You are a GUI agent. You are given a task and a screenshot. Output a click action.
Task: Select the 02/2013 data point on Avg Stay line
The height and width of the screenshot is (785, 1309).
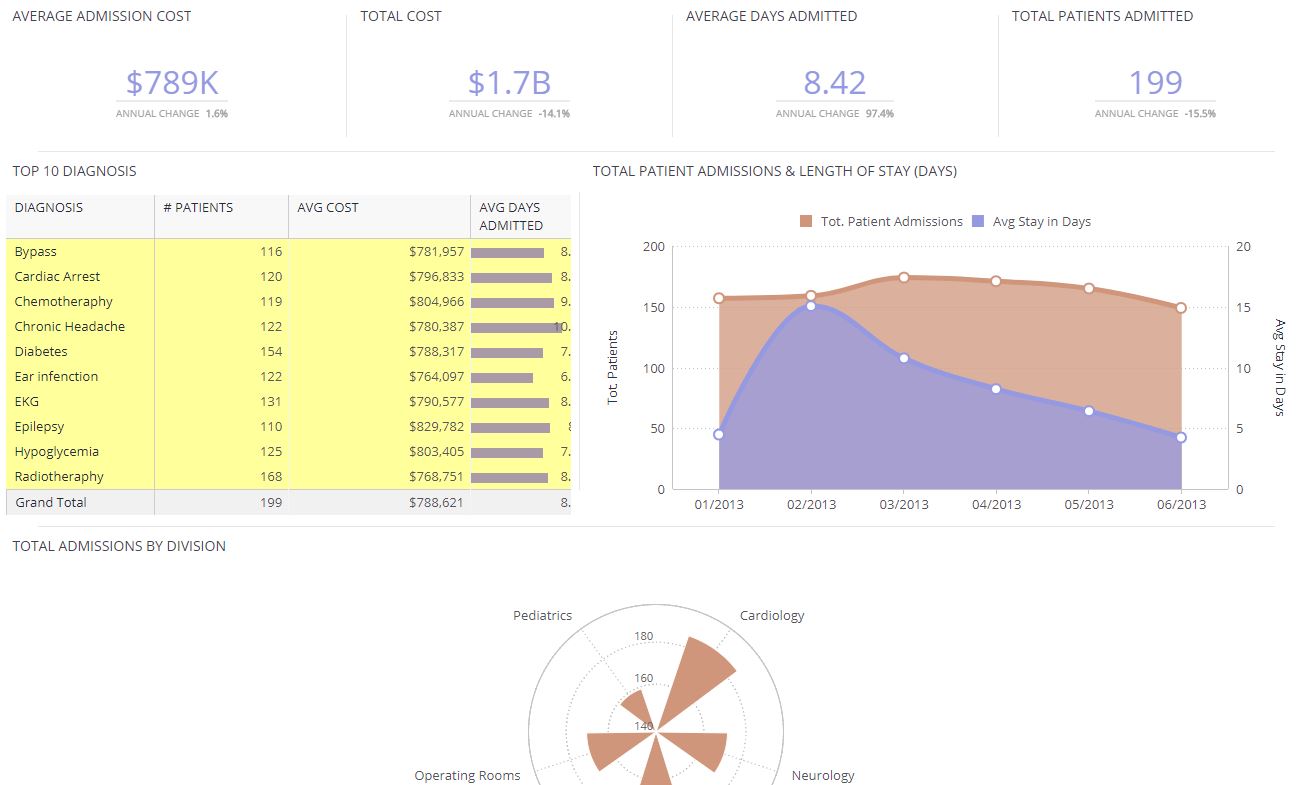(810, 305)
